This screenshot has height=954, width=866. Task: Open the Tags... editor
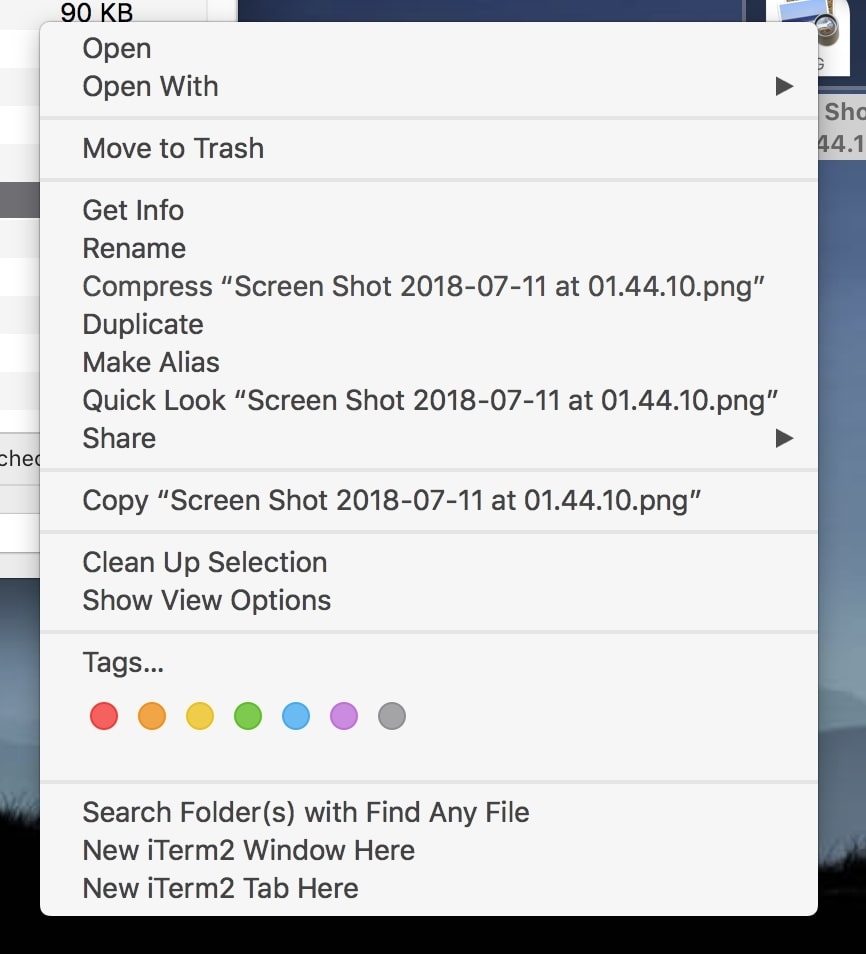point(123,662)
